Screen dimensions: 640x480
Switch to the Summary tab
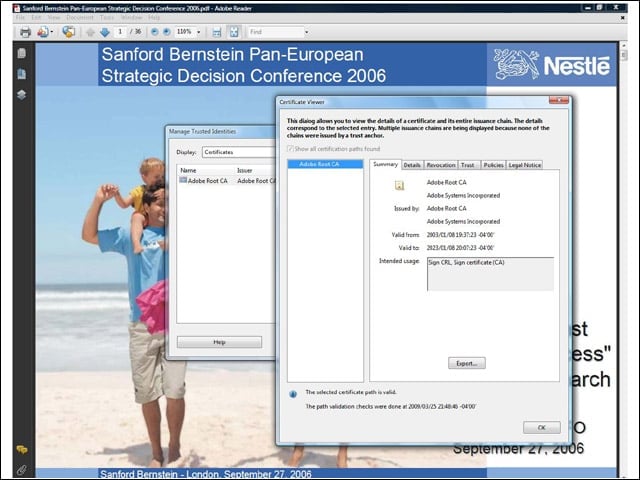(385, 164)
